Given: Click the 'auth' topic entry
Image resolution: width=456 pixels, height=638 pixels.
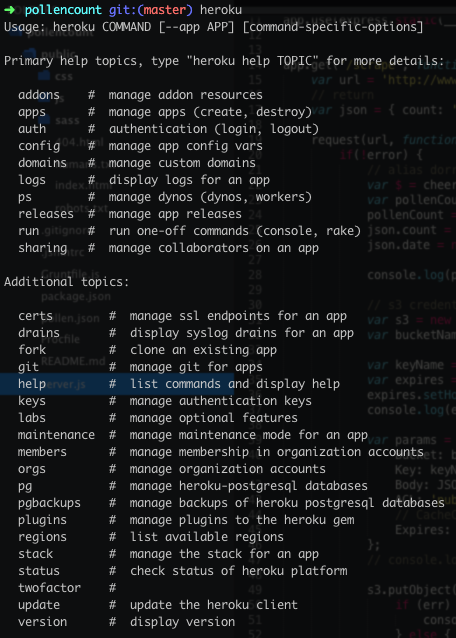Looking at the screenshot, I should [32, 129].
